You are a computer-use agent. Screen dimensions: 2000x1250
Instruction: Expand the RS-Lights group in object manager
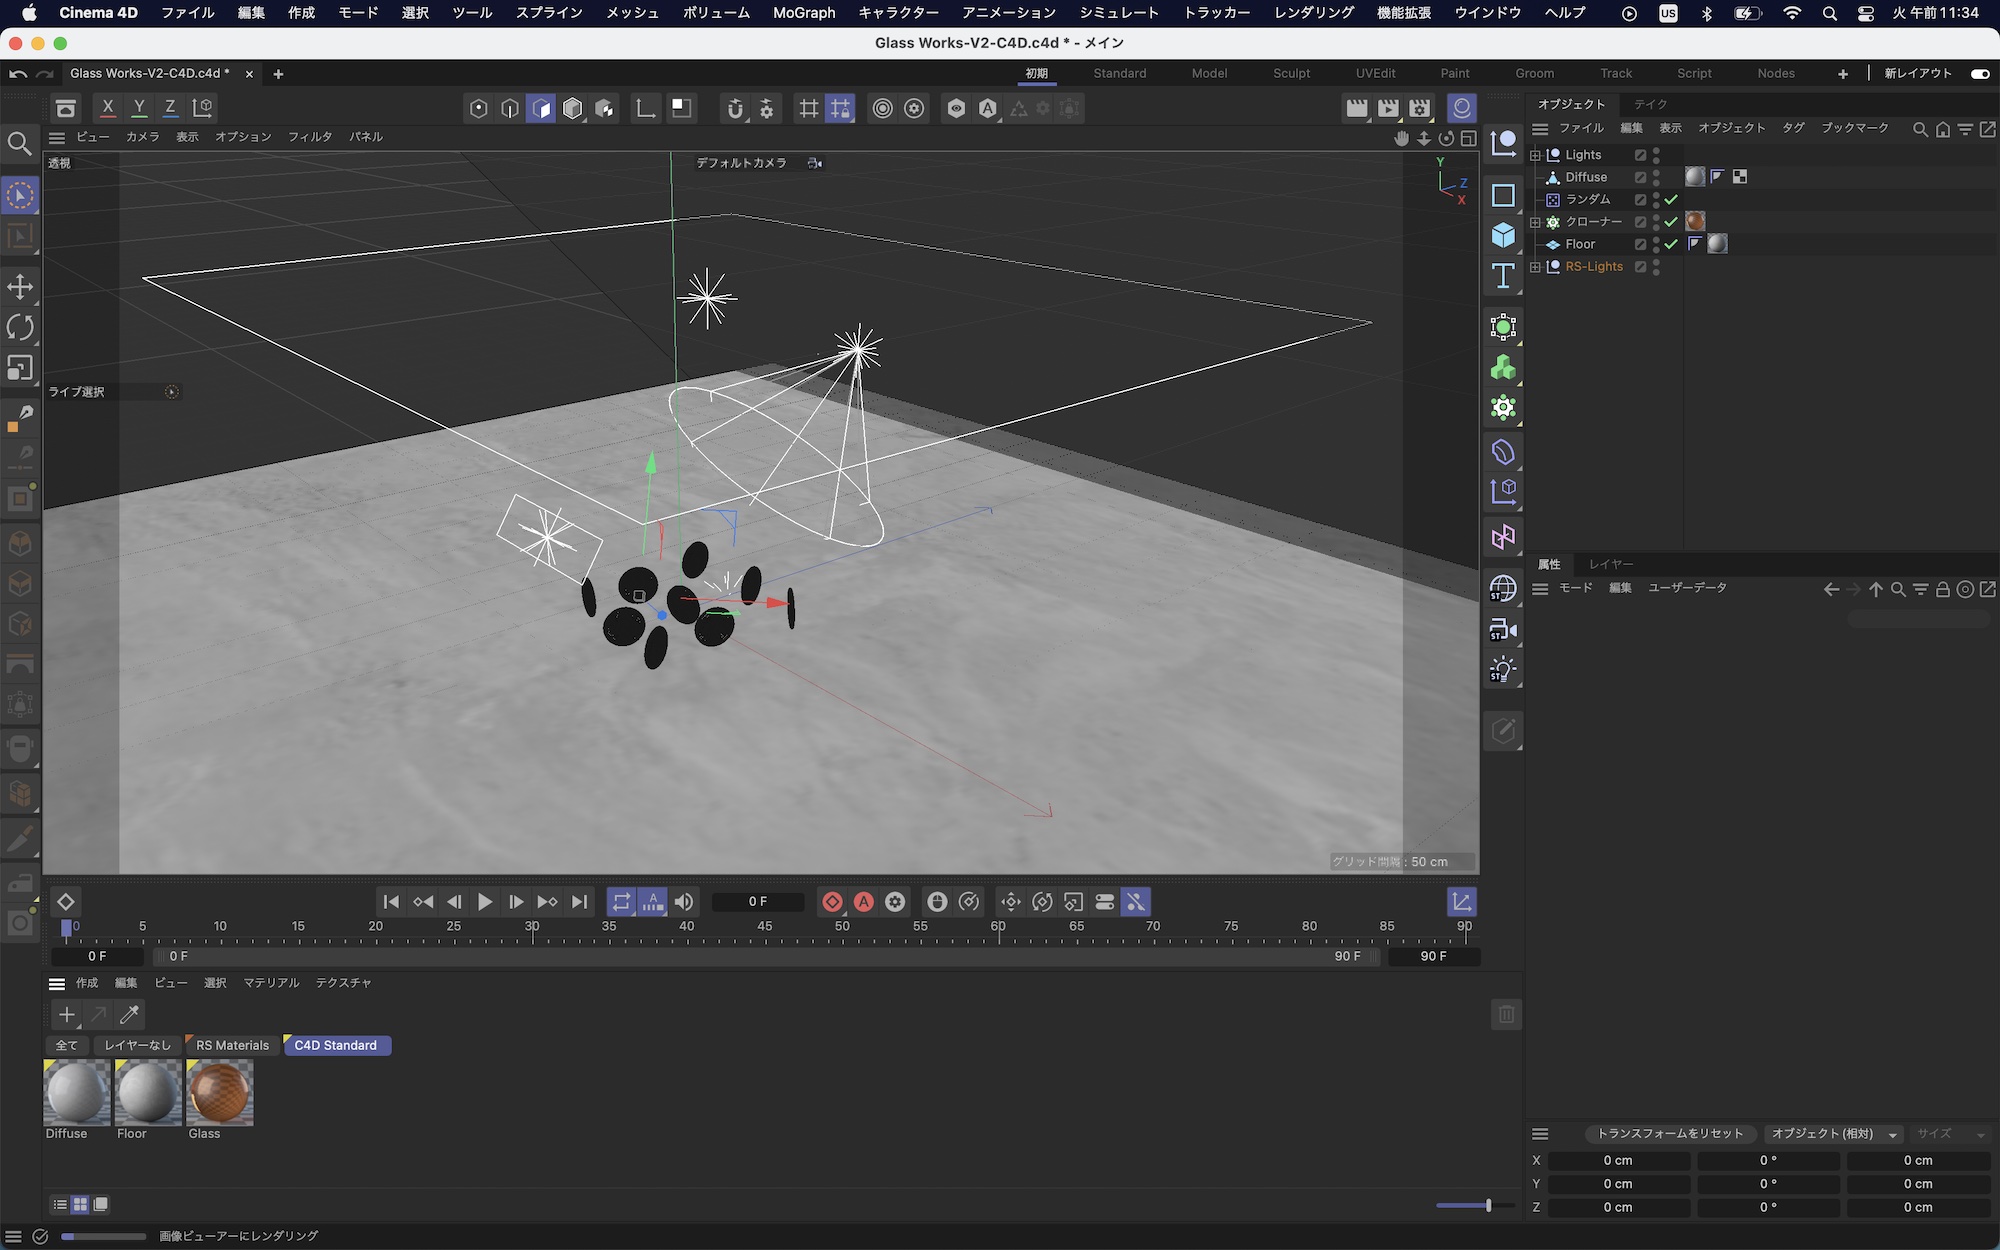coord(1535,267)
